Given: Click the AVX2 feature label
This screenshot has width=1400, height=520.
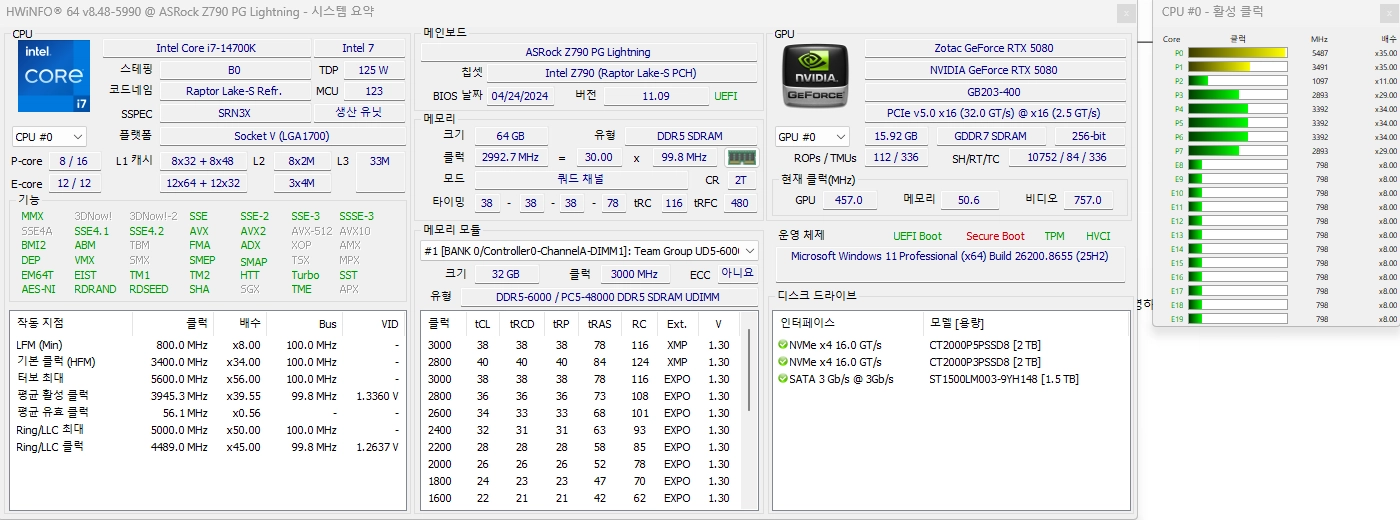Looking at the screenshot, I should [253, 231].
